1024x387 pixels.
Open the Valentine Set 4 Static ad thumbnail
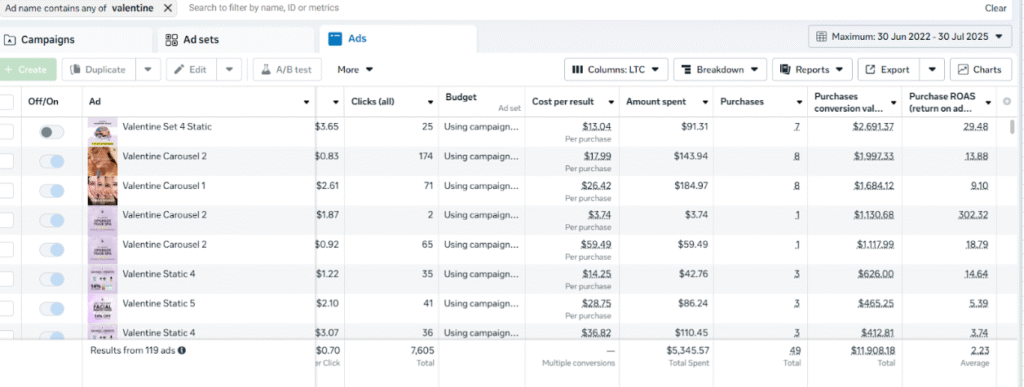click(x=103, y=132)
